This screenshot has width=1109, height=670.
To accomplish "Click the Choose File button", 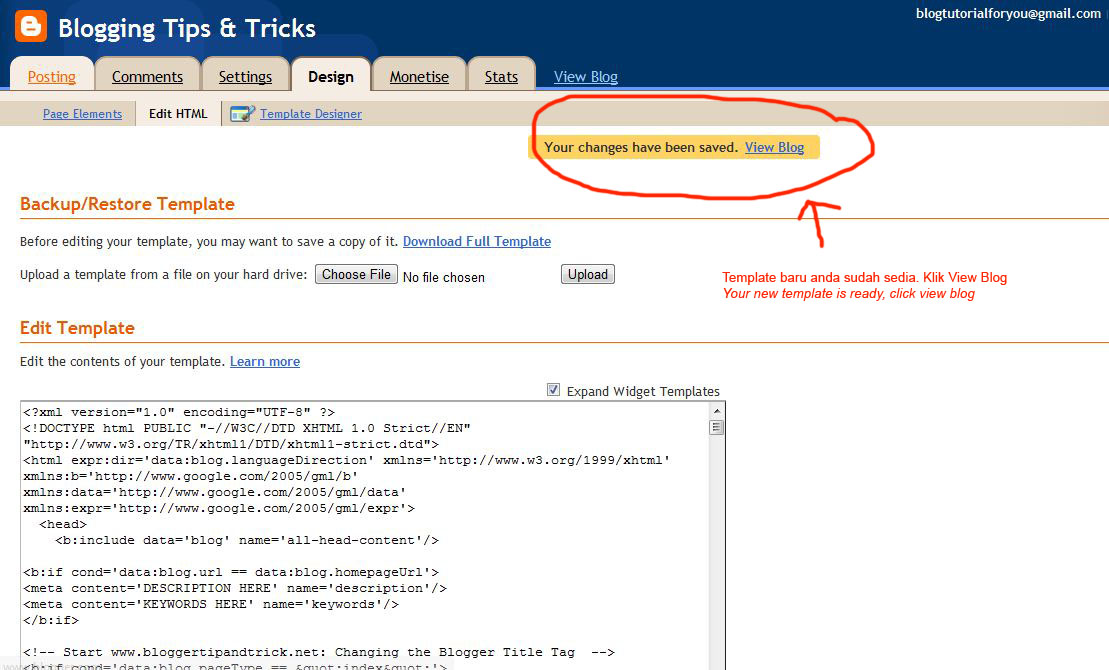I will click(x=356, y=275).
